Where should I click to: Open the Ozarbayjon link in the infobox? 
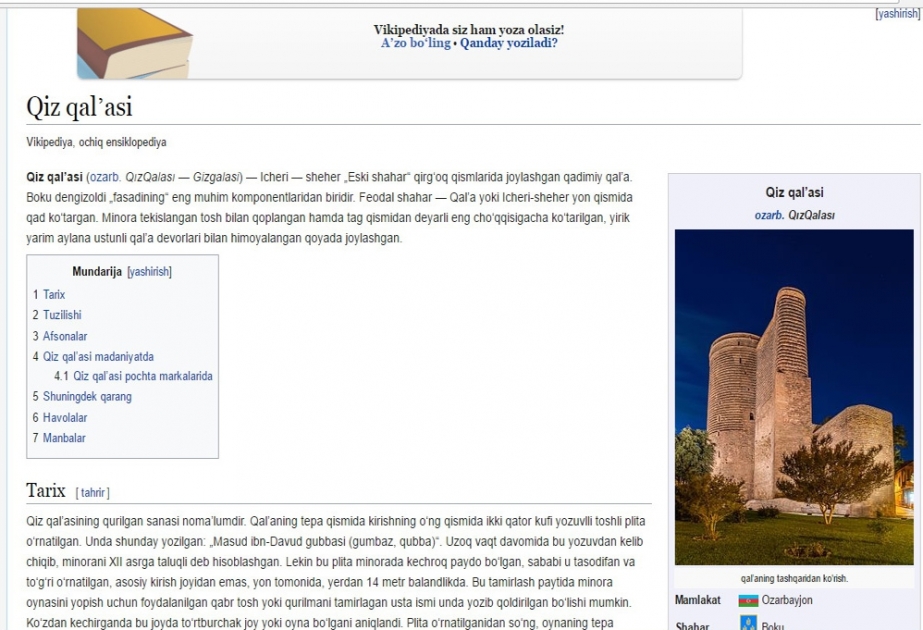pos(787,600)
